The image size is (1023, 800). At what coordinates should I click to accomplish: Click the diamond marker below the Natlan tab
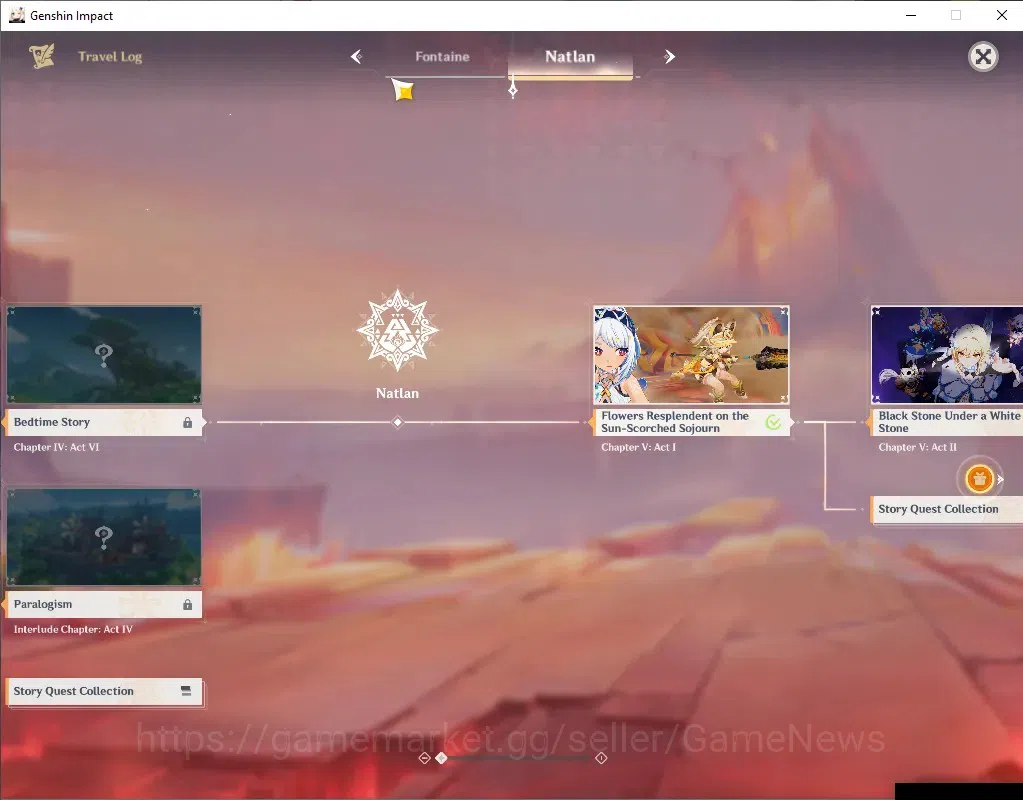(x=513, y=89)
